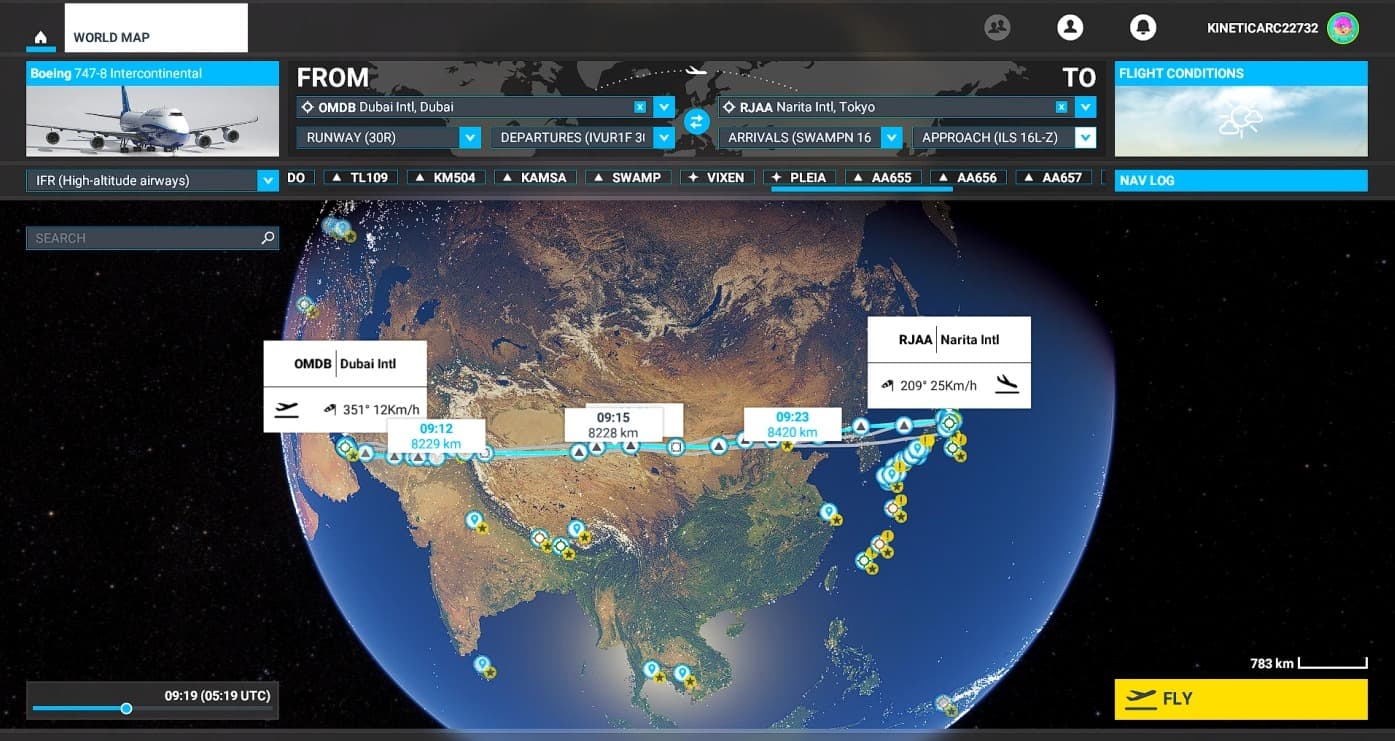
Task: Expand the RUNWAY (30R) dropdown
Action: [470, 138]
